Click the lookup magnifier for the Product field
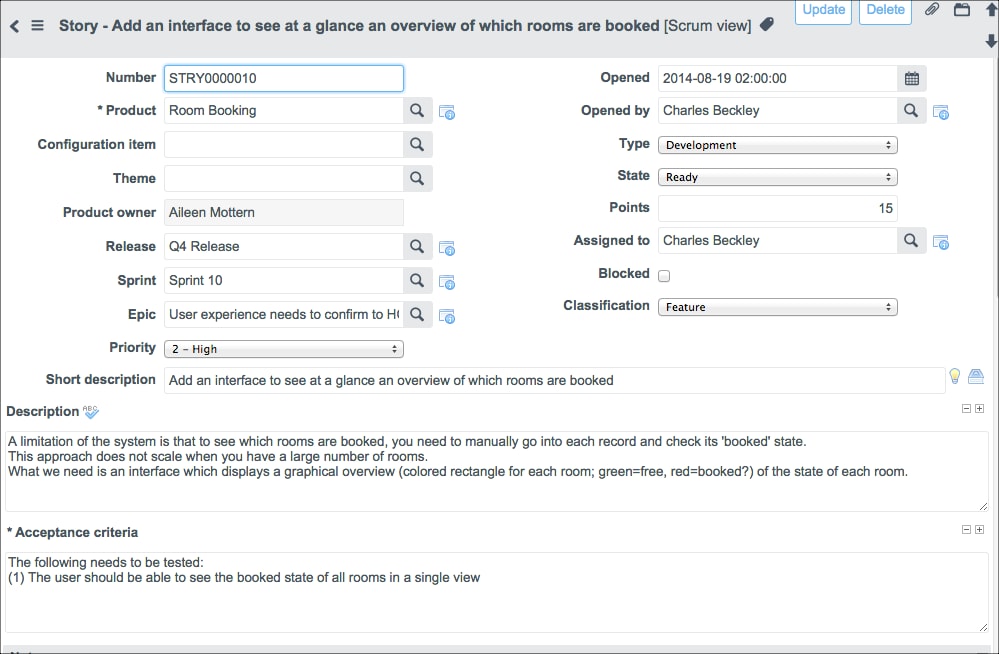The image size is (999, 654). [418, 111]
